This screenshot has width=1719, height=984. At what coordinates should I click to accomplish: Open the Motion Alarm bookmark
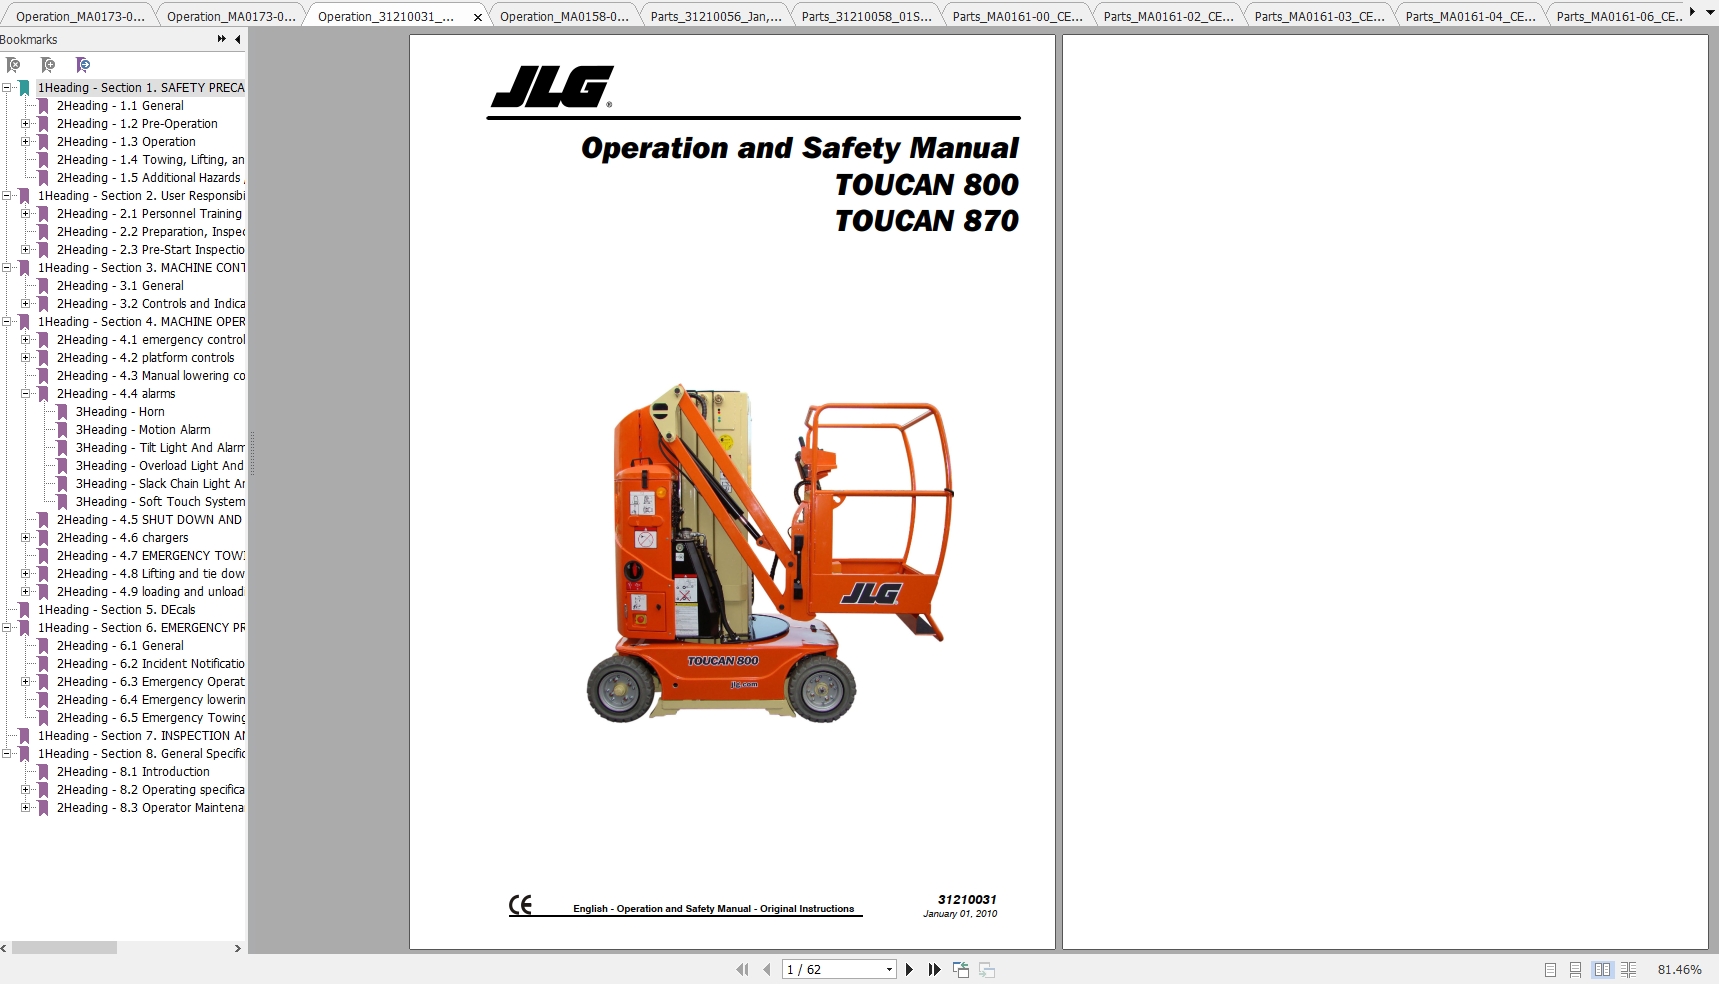point(143,430)
